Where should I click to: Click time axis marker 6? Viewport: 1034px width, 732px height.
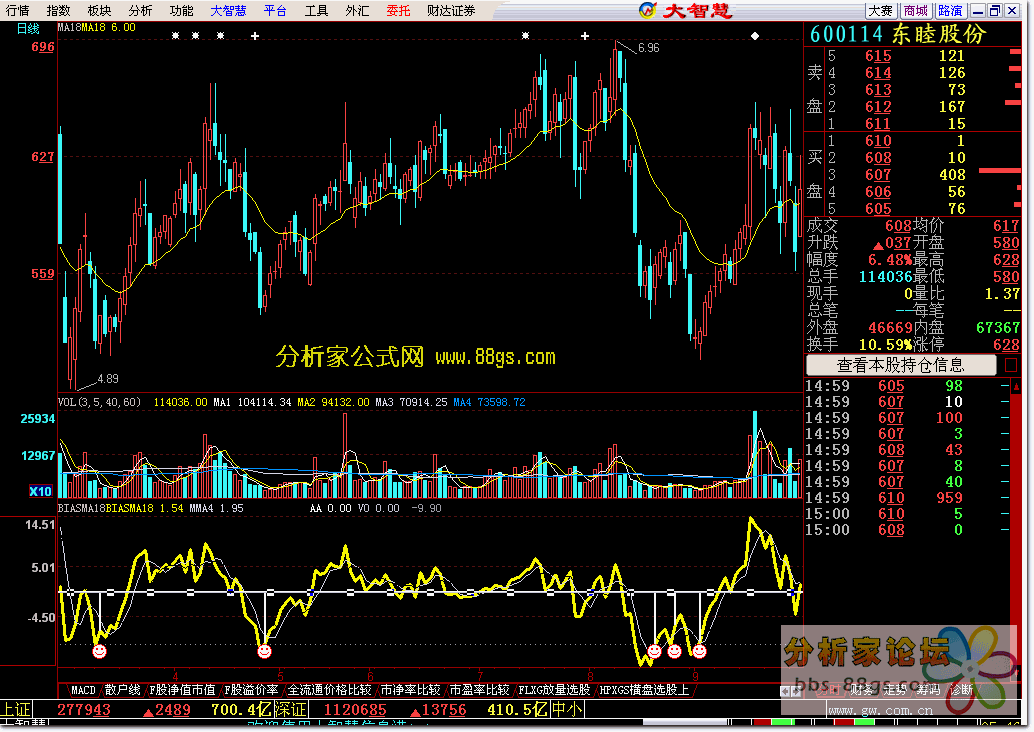370,677
